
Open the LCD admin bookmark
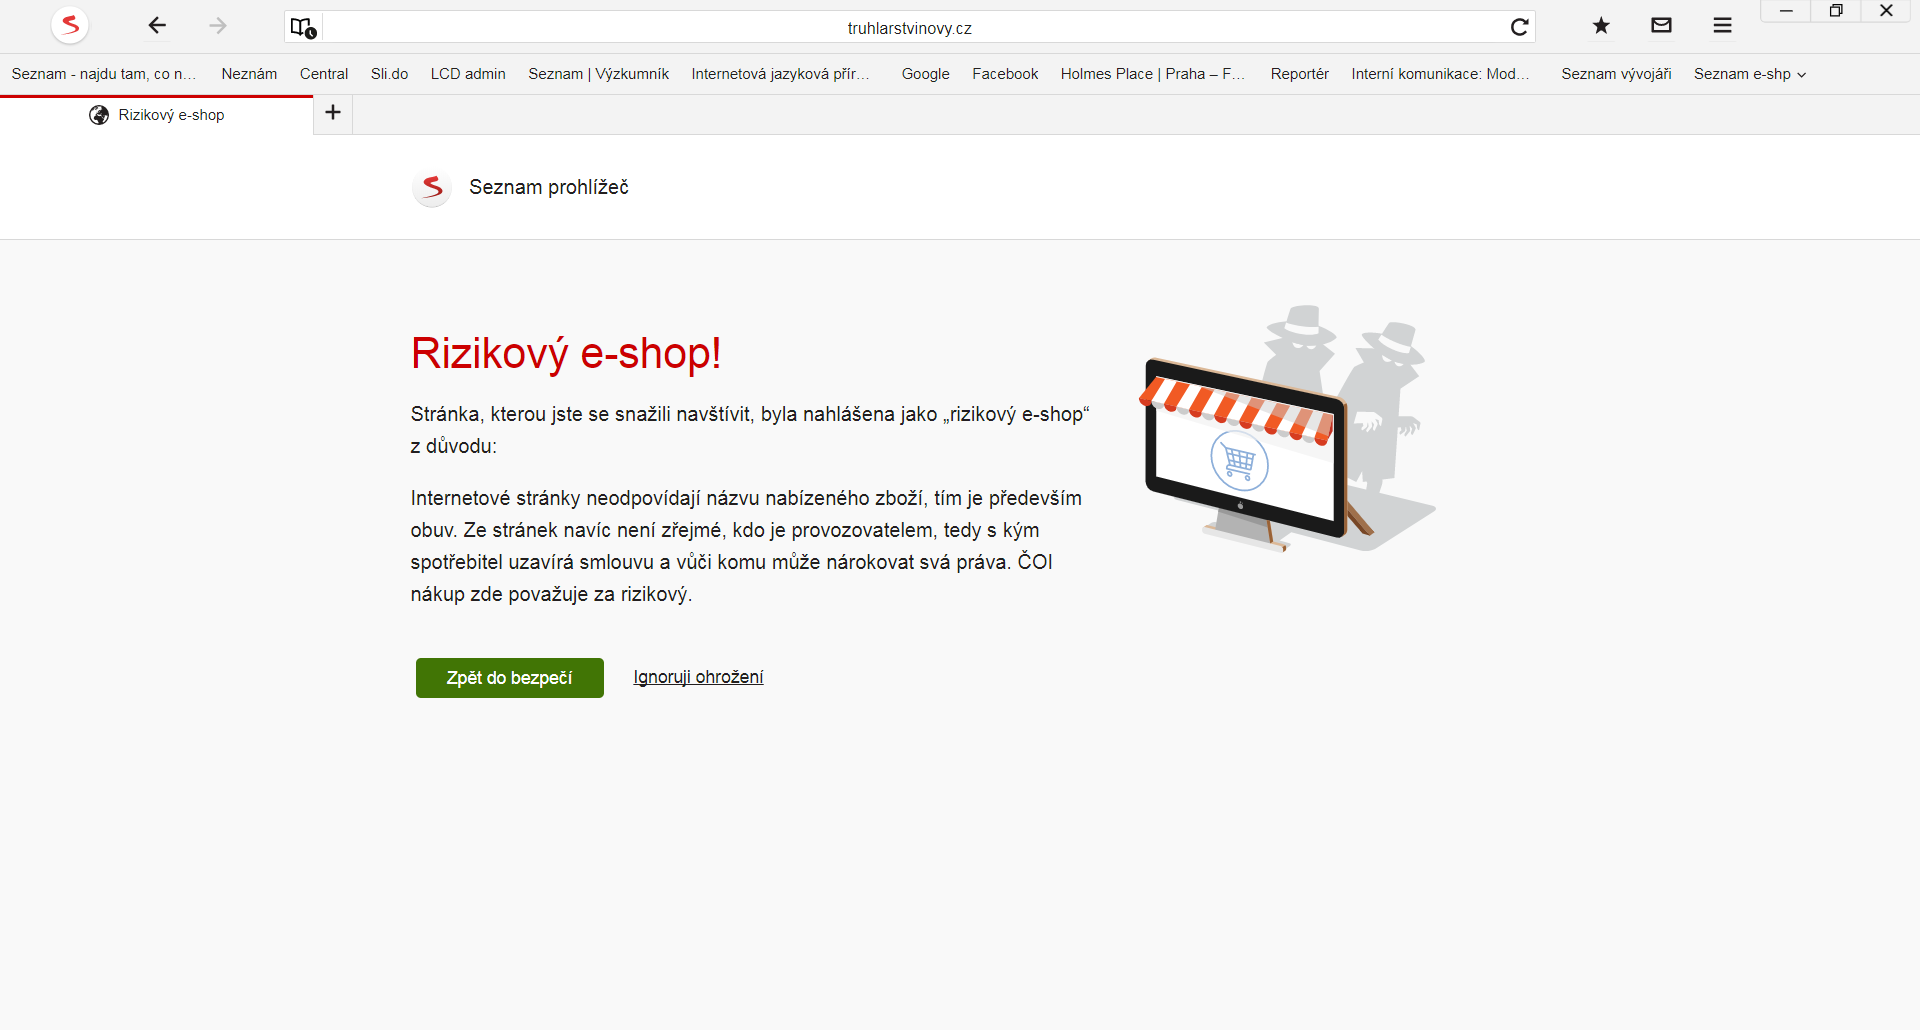point(468,74)
